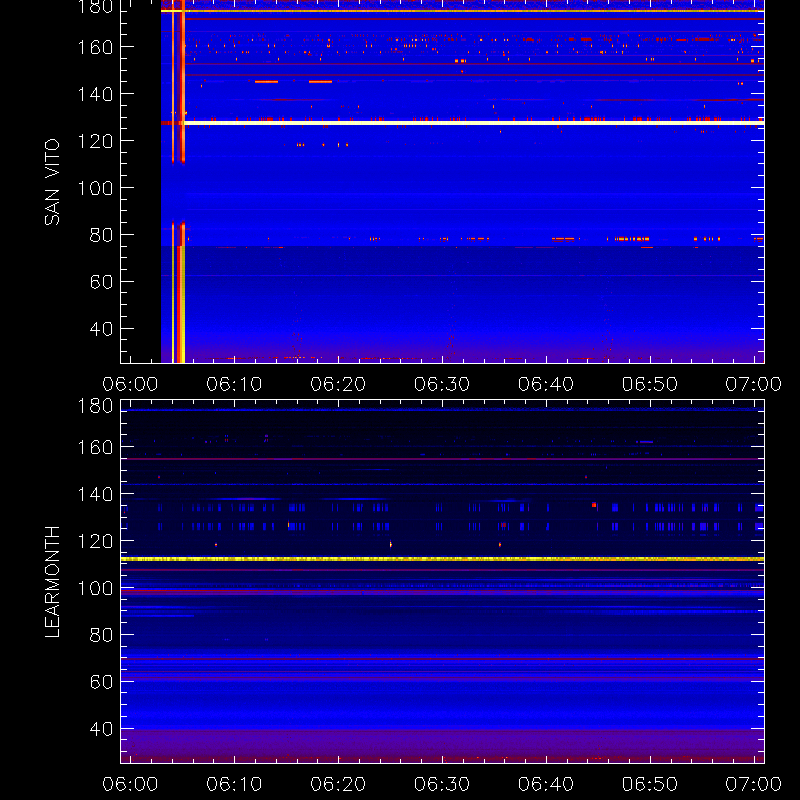Select the 40 tick label on LEARMONTH plot
Image resolution: width=800 pixels, height=800 pixels.
pyautogui.click(x=101, y=729)
